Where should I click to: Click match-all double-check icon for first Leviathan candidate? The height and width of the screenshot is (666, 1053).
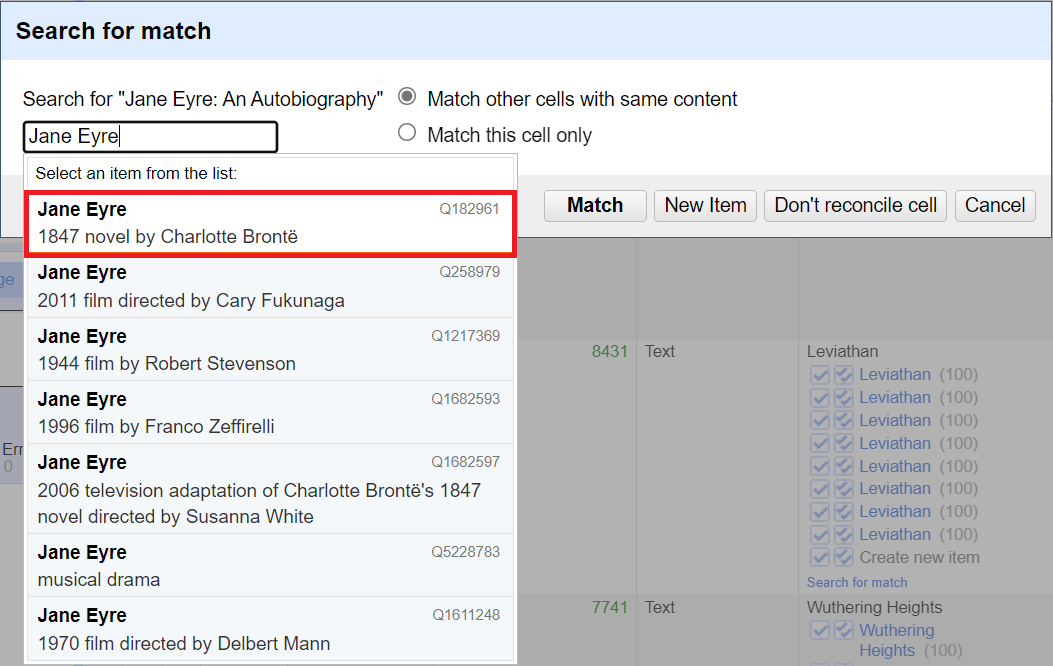coord(843,375)
